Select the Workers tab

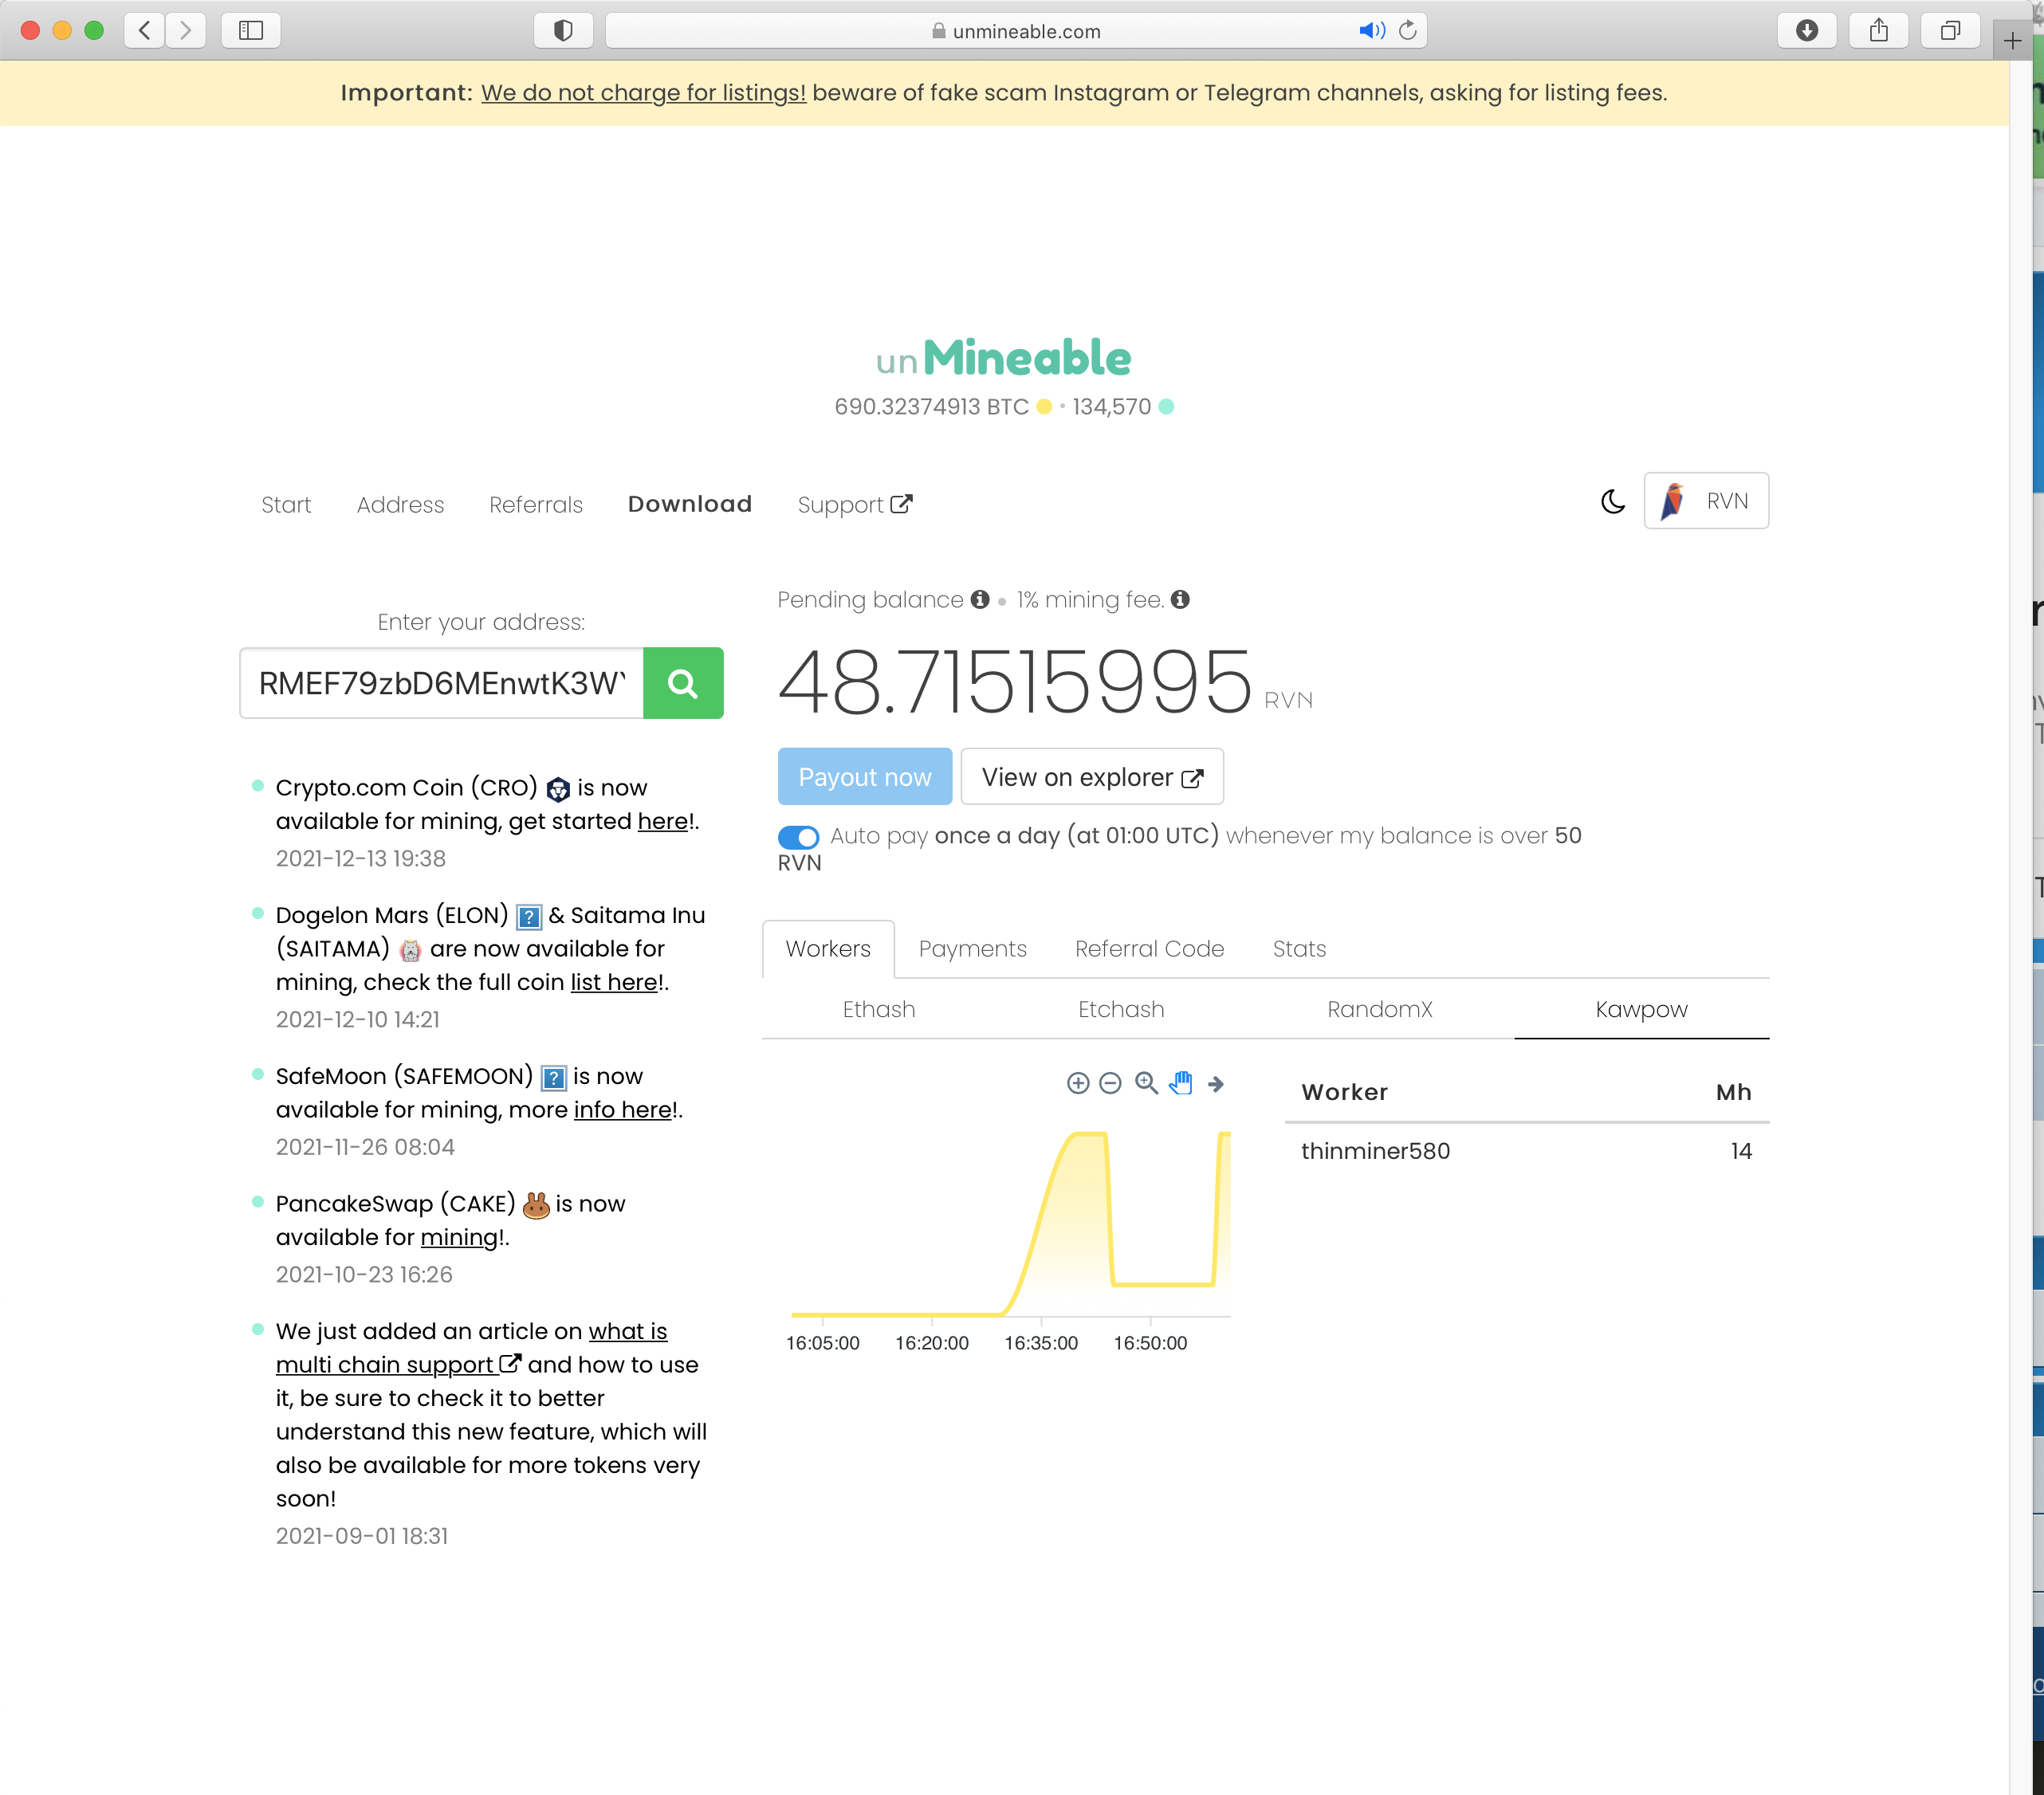(828, 949)
